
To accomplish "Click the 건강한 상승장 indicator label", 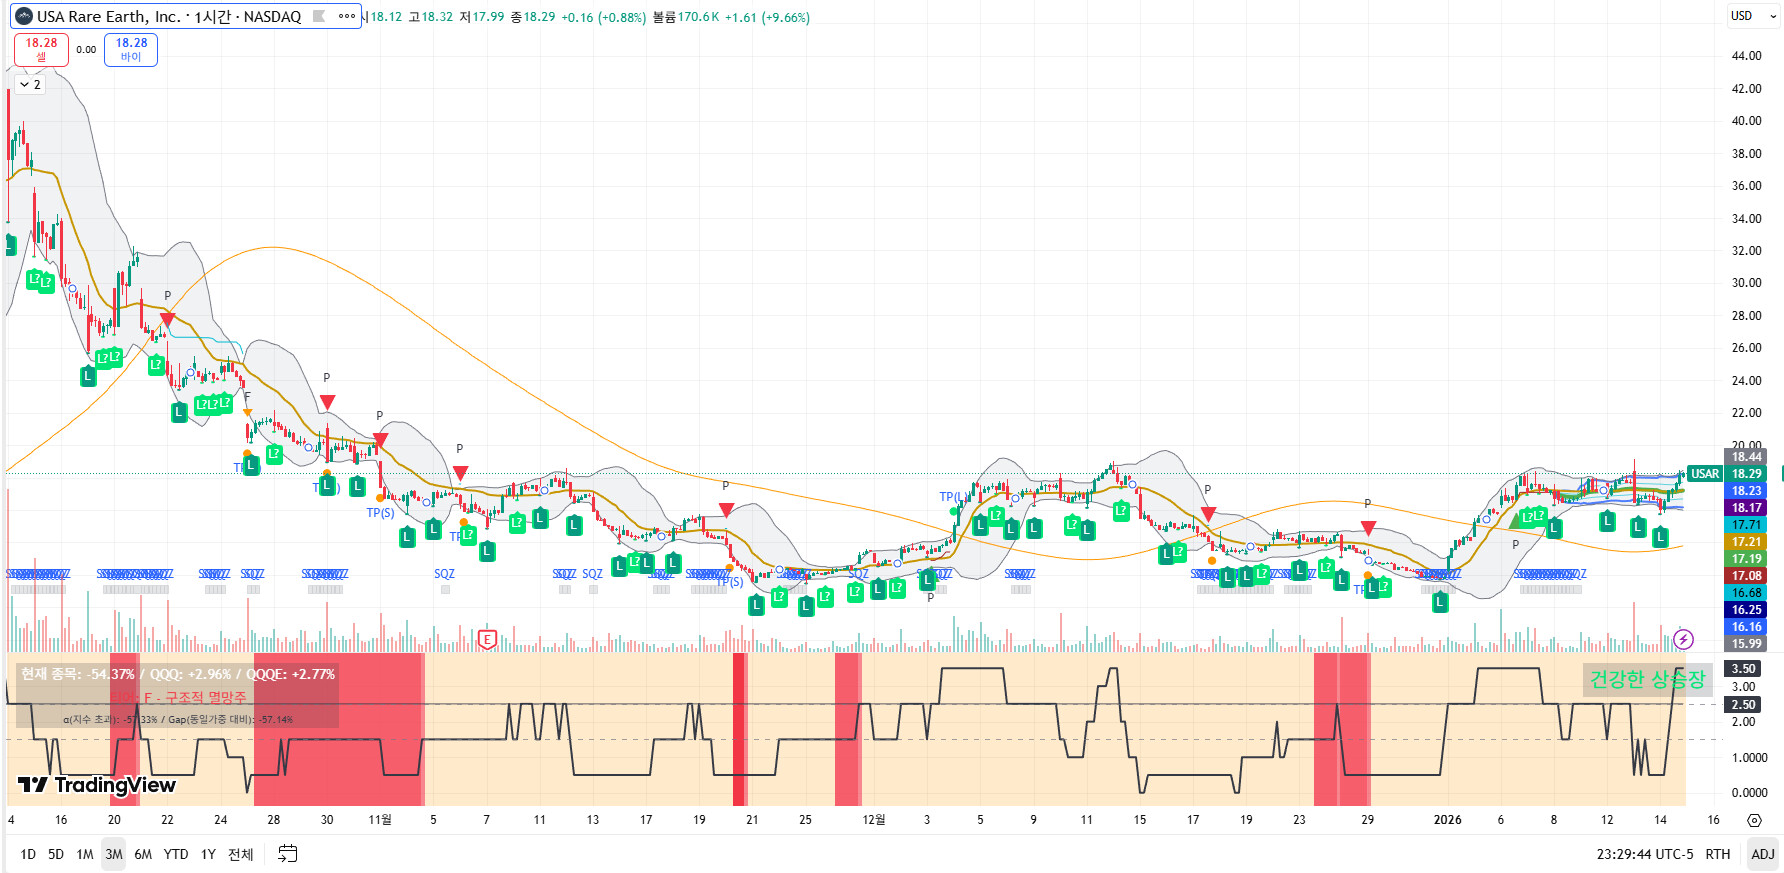I will pos(1647,680).
